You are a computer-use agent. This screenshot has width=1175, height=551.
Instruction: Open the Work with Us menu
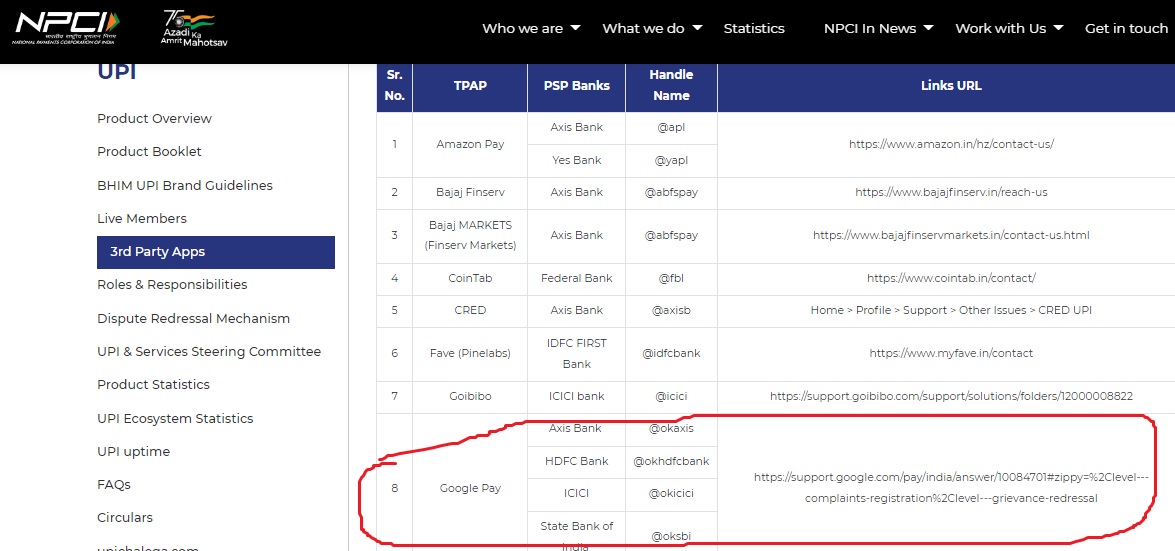click(x=1000, y=28)
